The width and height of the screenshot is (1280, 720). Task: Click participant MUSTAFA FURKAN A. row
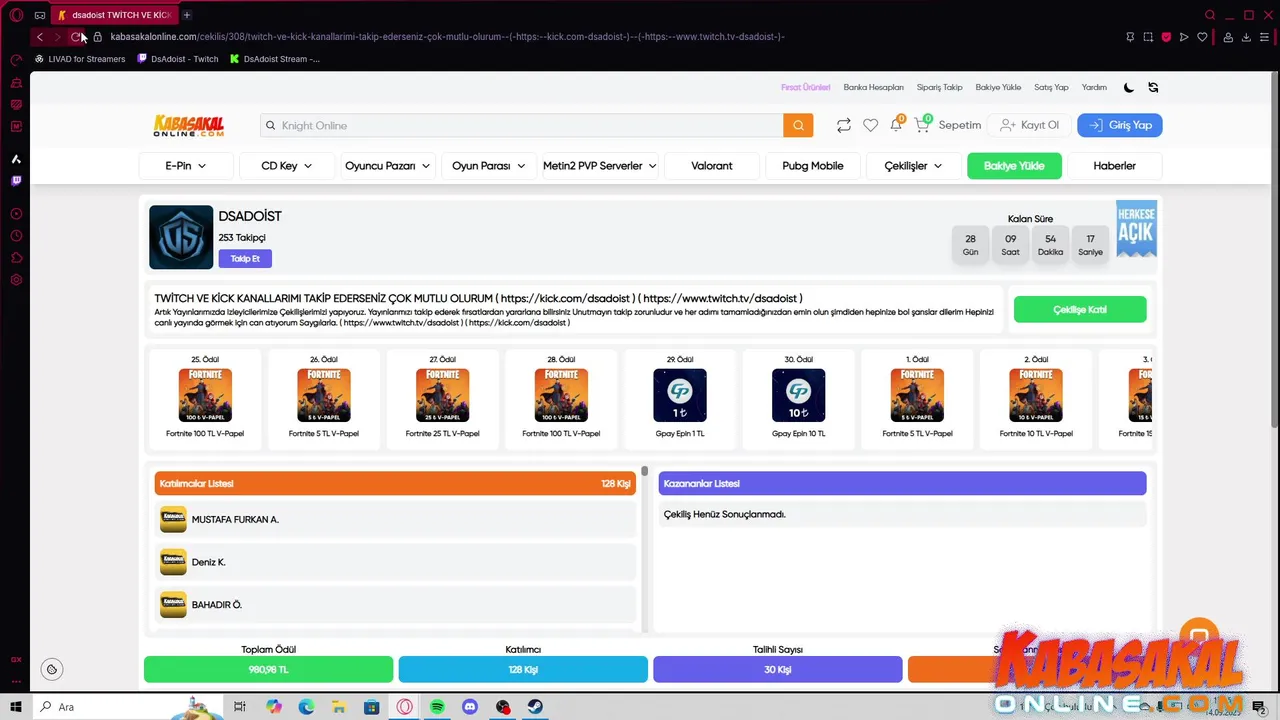tap(396, 520)
